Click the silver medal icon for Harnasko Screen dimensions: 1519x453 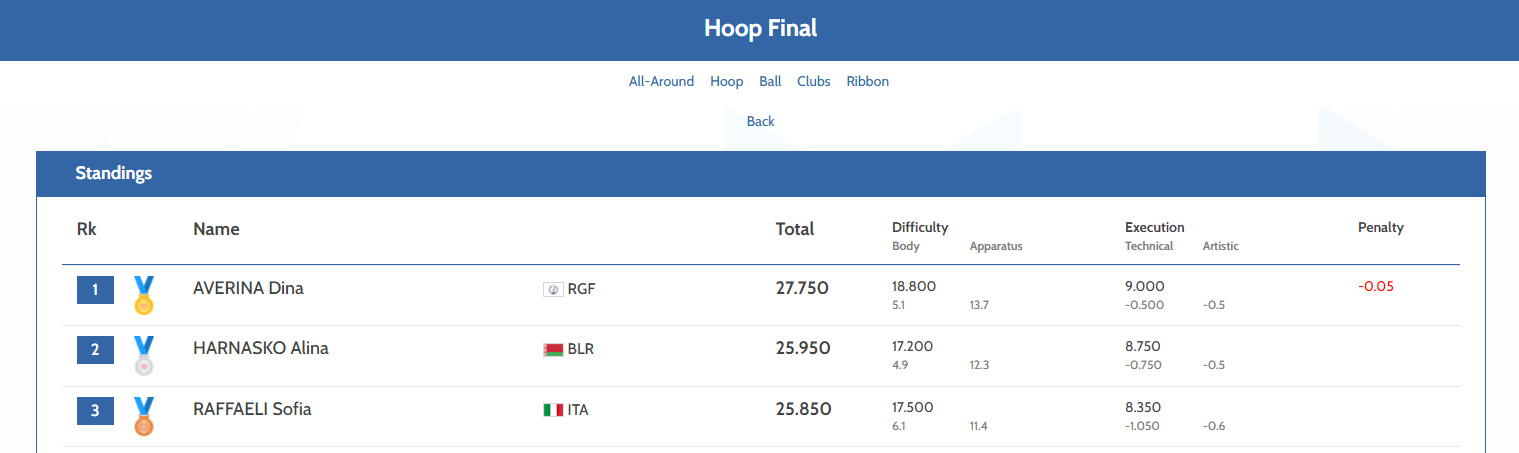[144, 355]
